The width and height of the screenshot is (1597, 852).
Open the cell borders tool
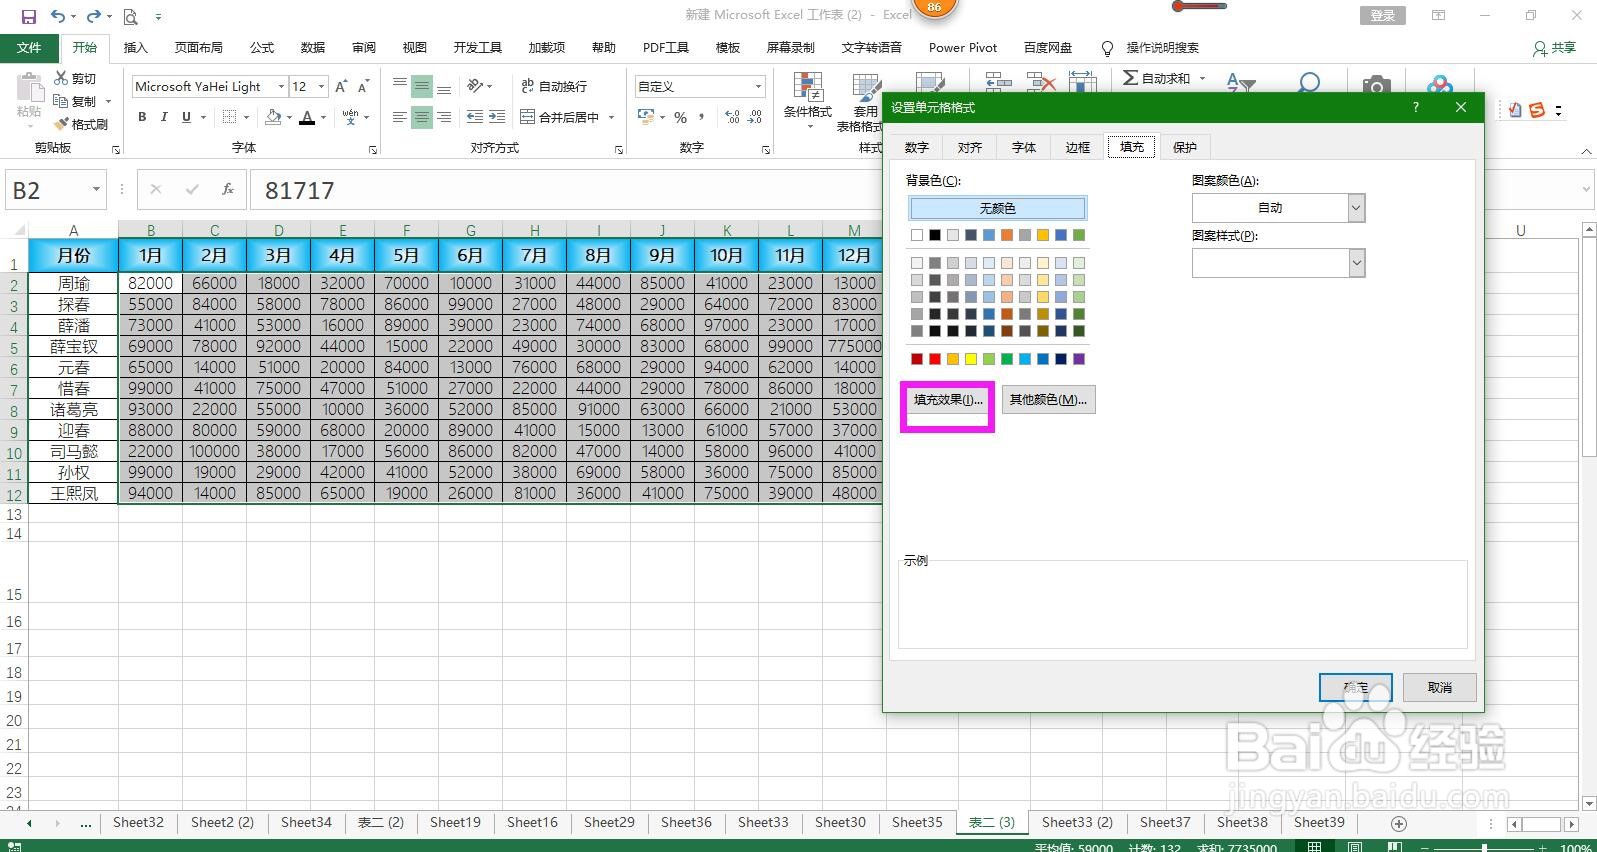pyautogui.click(x=229, y=117)
